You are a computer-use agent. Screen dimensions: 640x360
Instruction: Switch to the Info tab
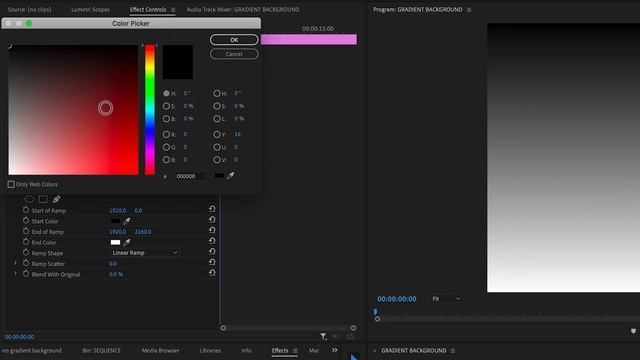pos(246,351)
